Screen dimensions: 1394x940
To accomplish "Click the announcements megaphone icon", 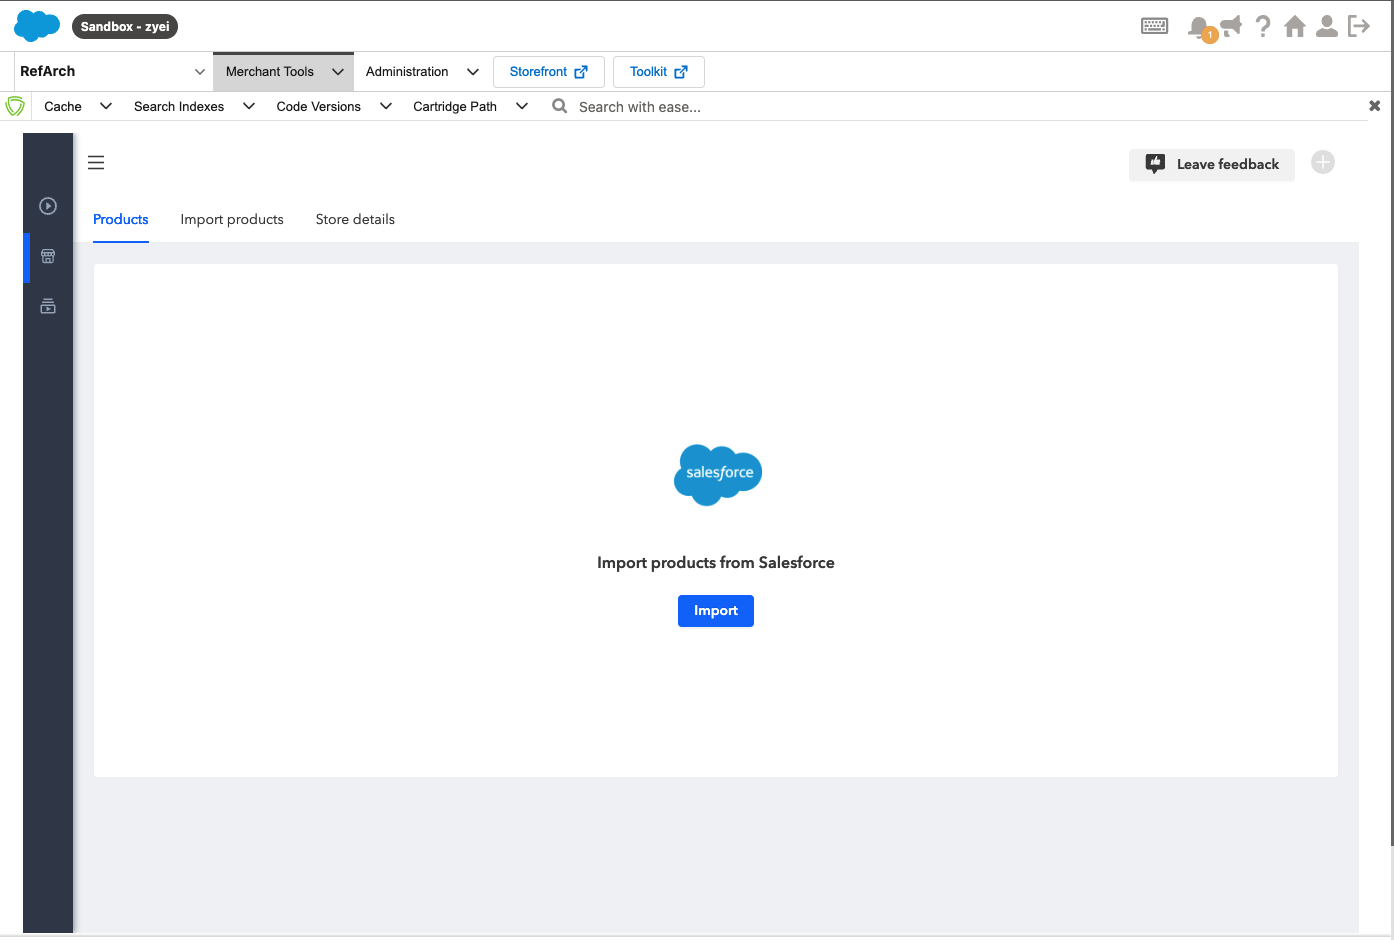I will tap(1231, 26).
